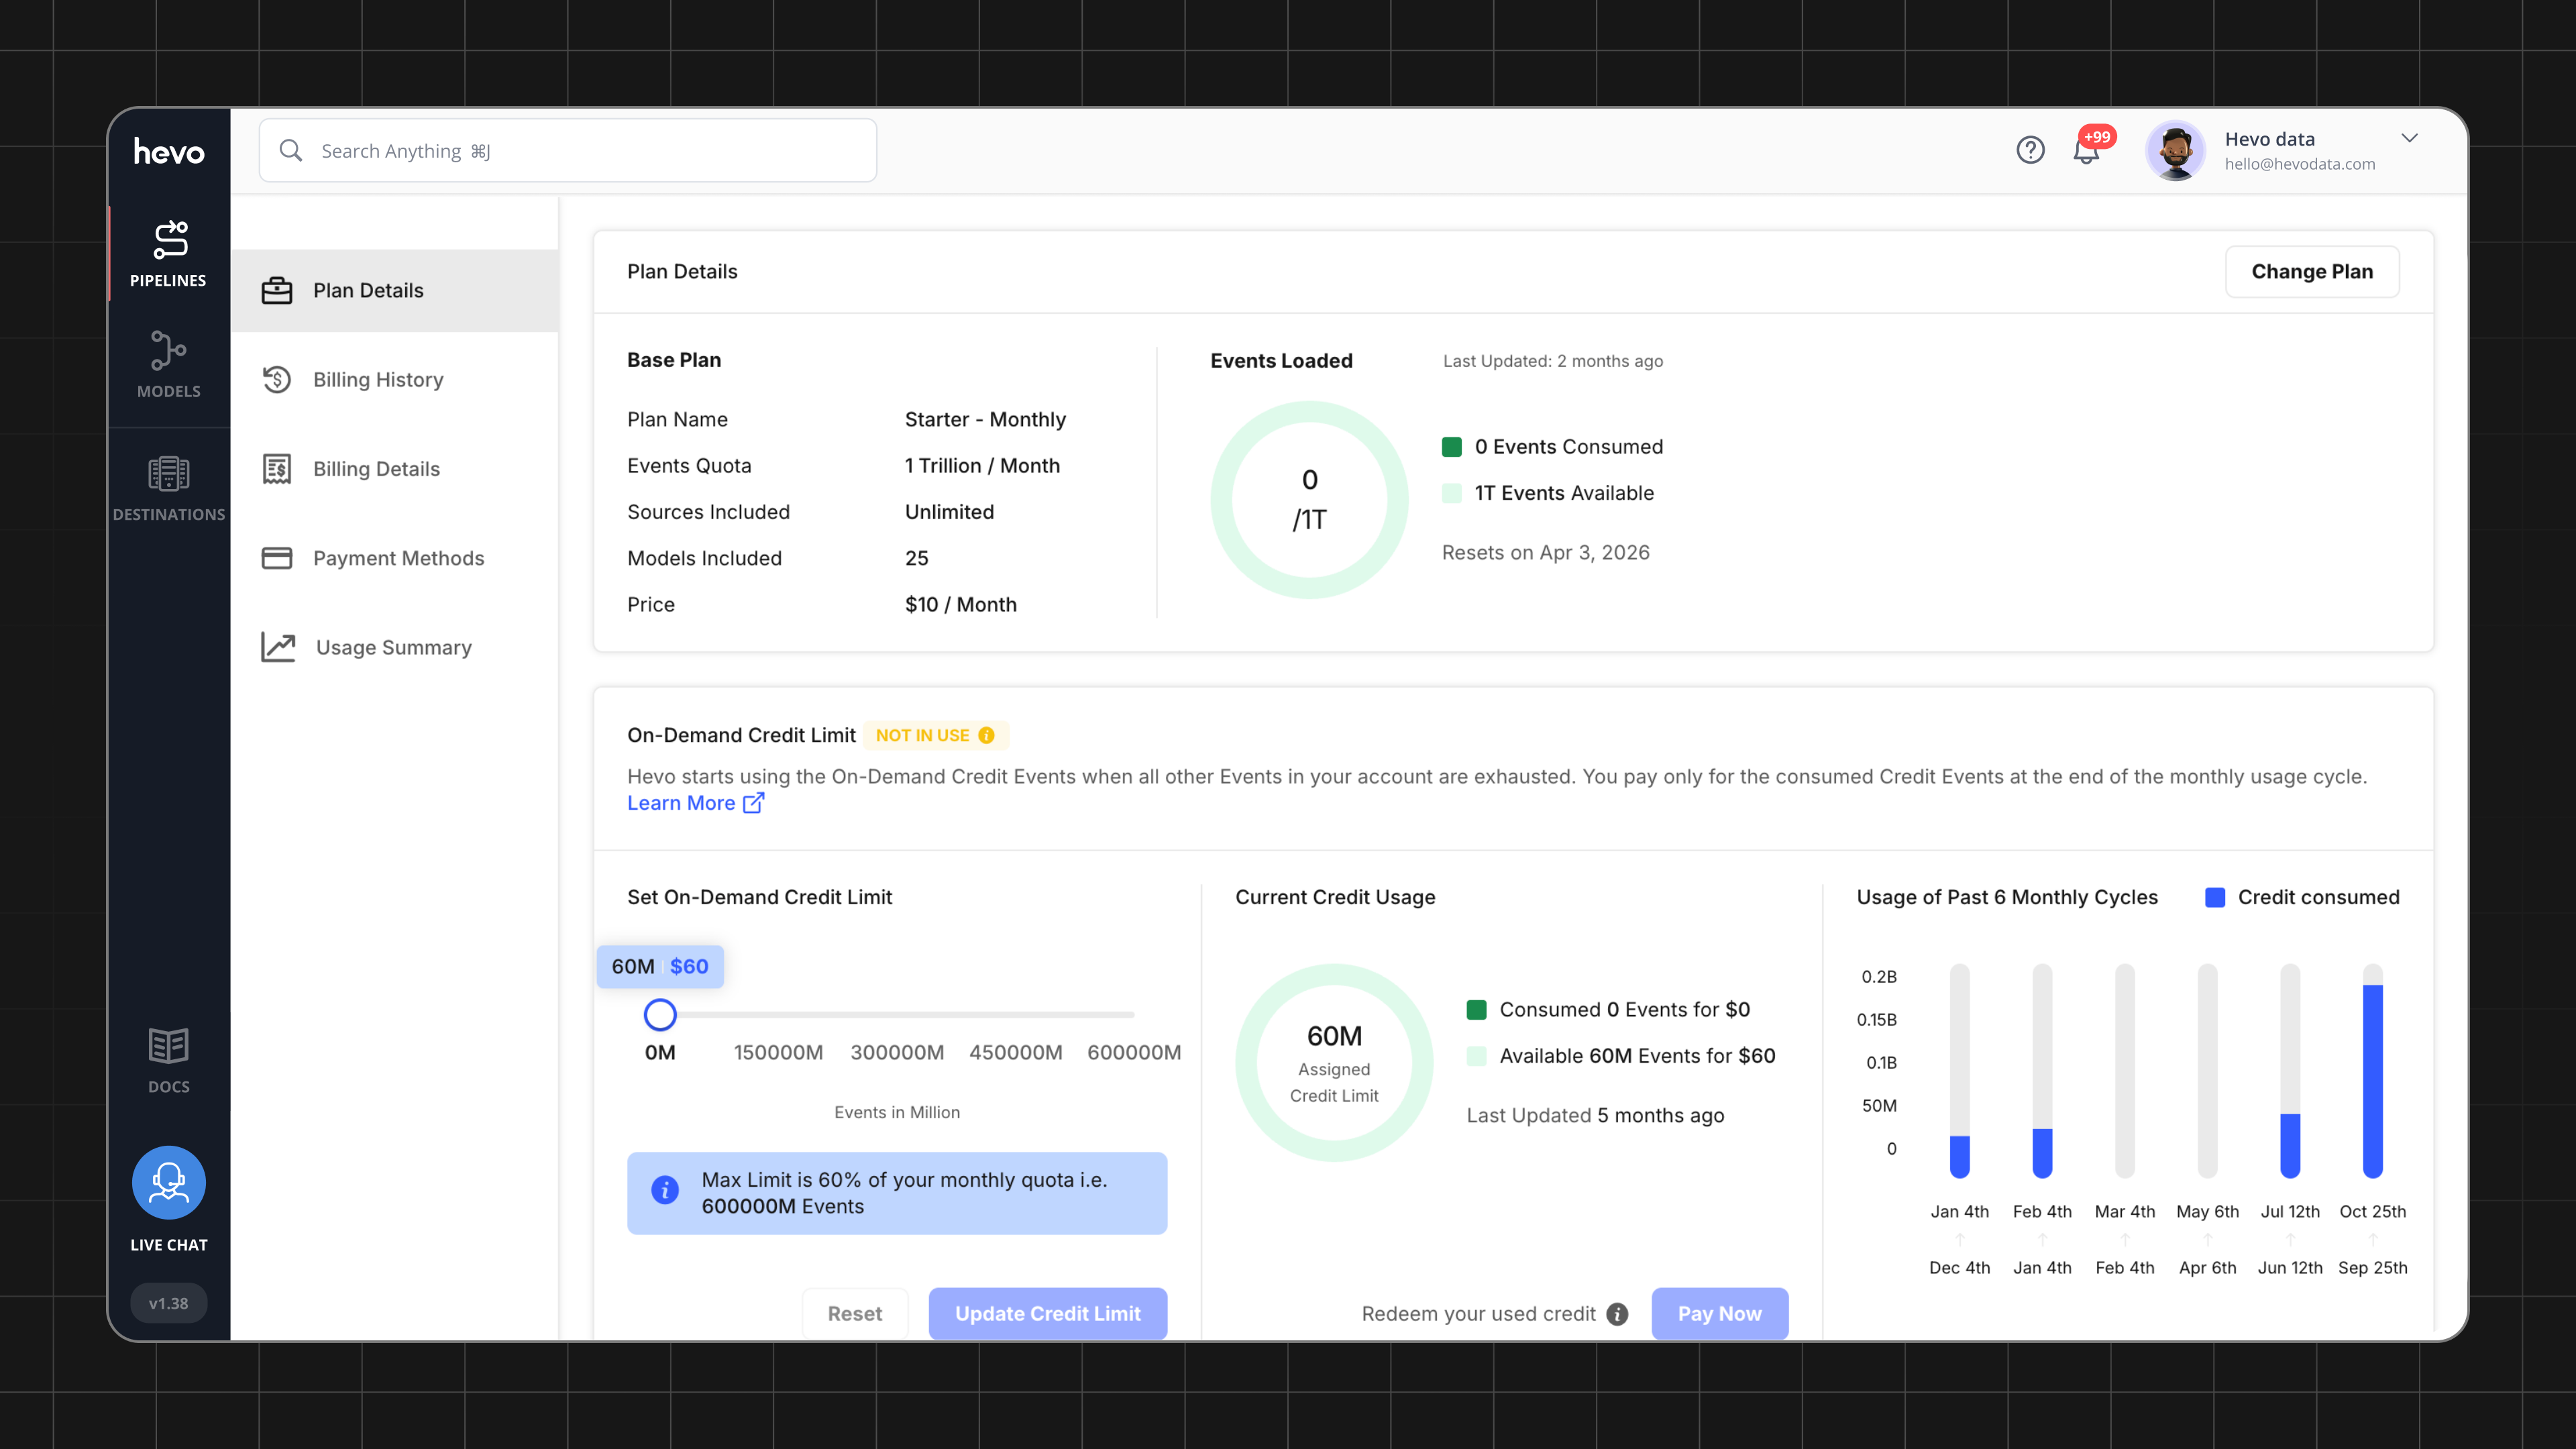2576x1449 pixels.
Task: Click info icon next to NOT IN USE
Action: point(986,735)
